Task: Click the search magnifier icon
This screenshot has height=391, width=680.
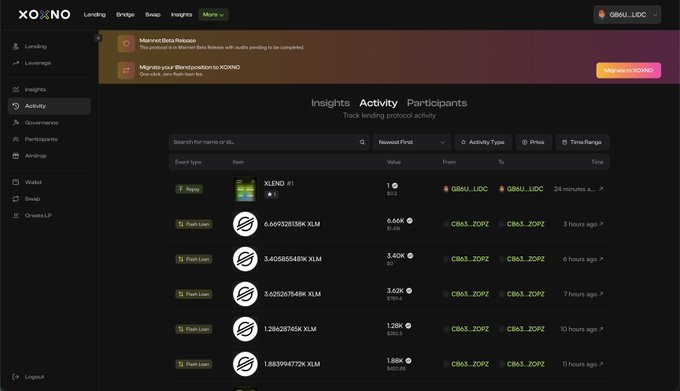Action: coord(362,142)
